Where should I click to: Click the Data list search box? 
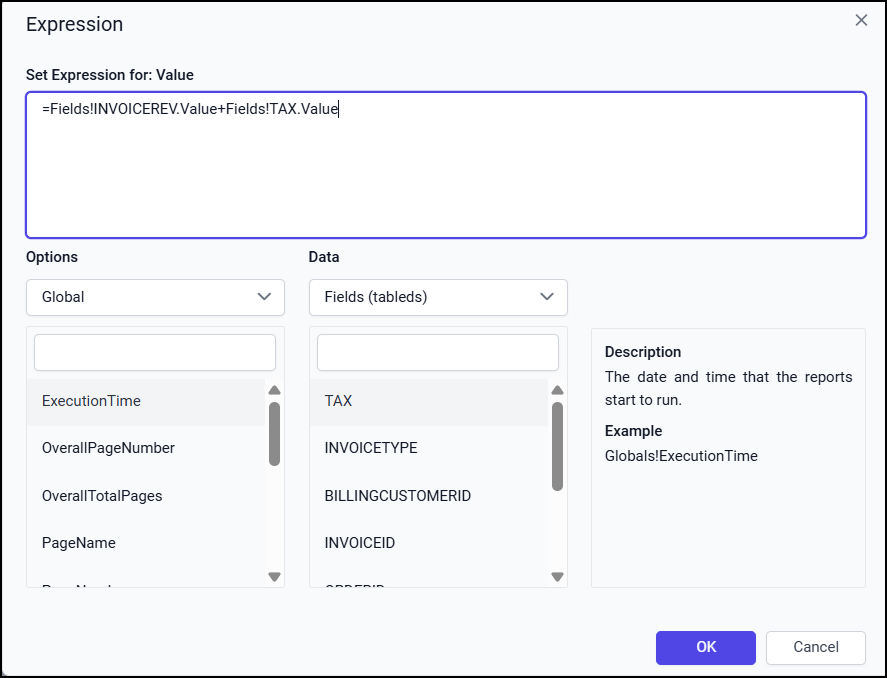pos(438,353)
